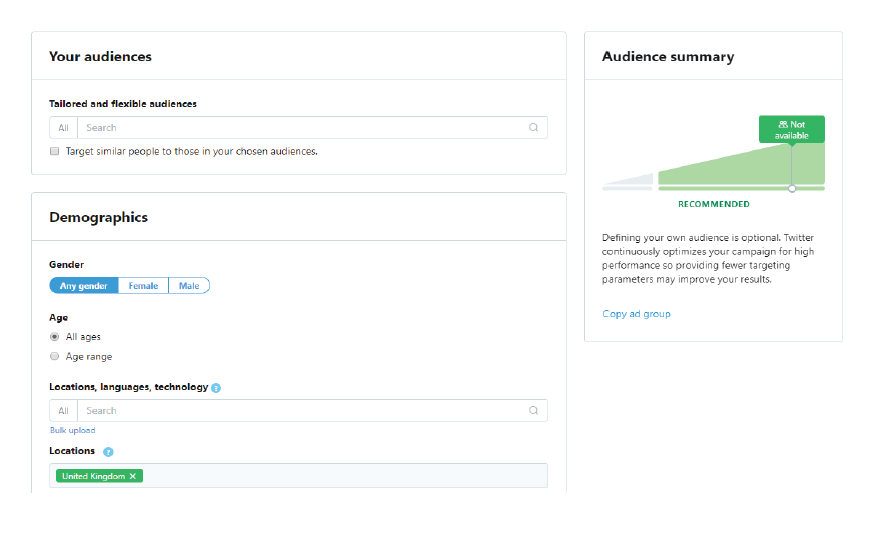Expand the All filter in Locations search
The image size is (895, 553).
64,411
